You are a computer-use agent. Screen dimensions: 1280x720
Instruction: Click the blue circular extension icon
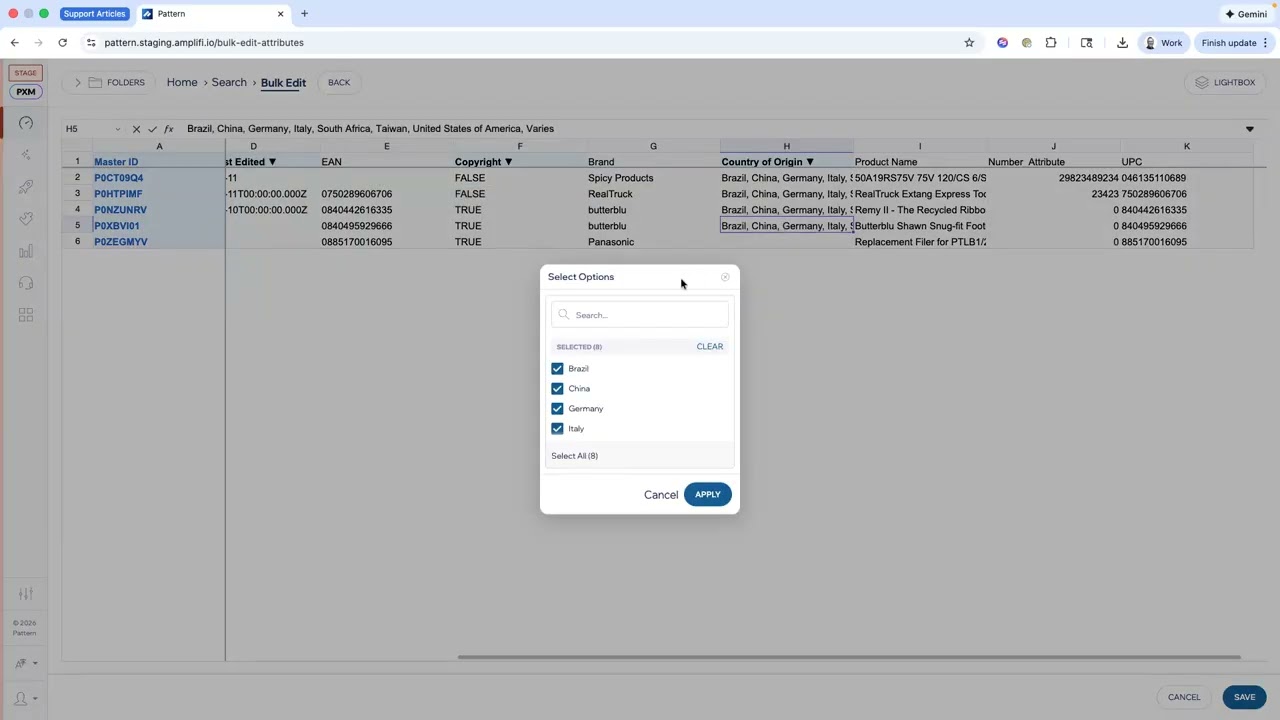point(1003,43)
